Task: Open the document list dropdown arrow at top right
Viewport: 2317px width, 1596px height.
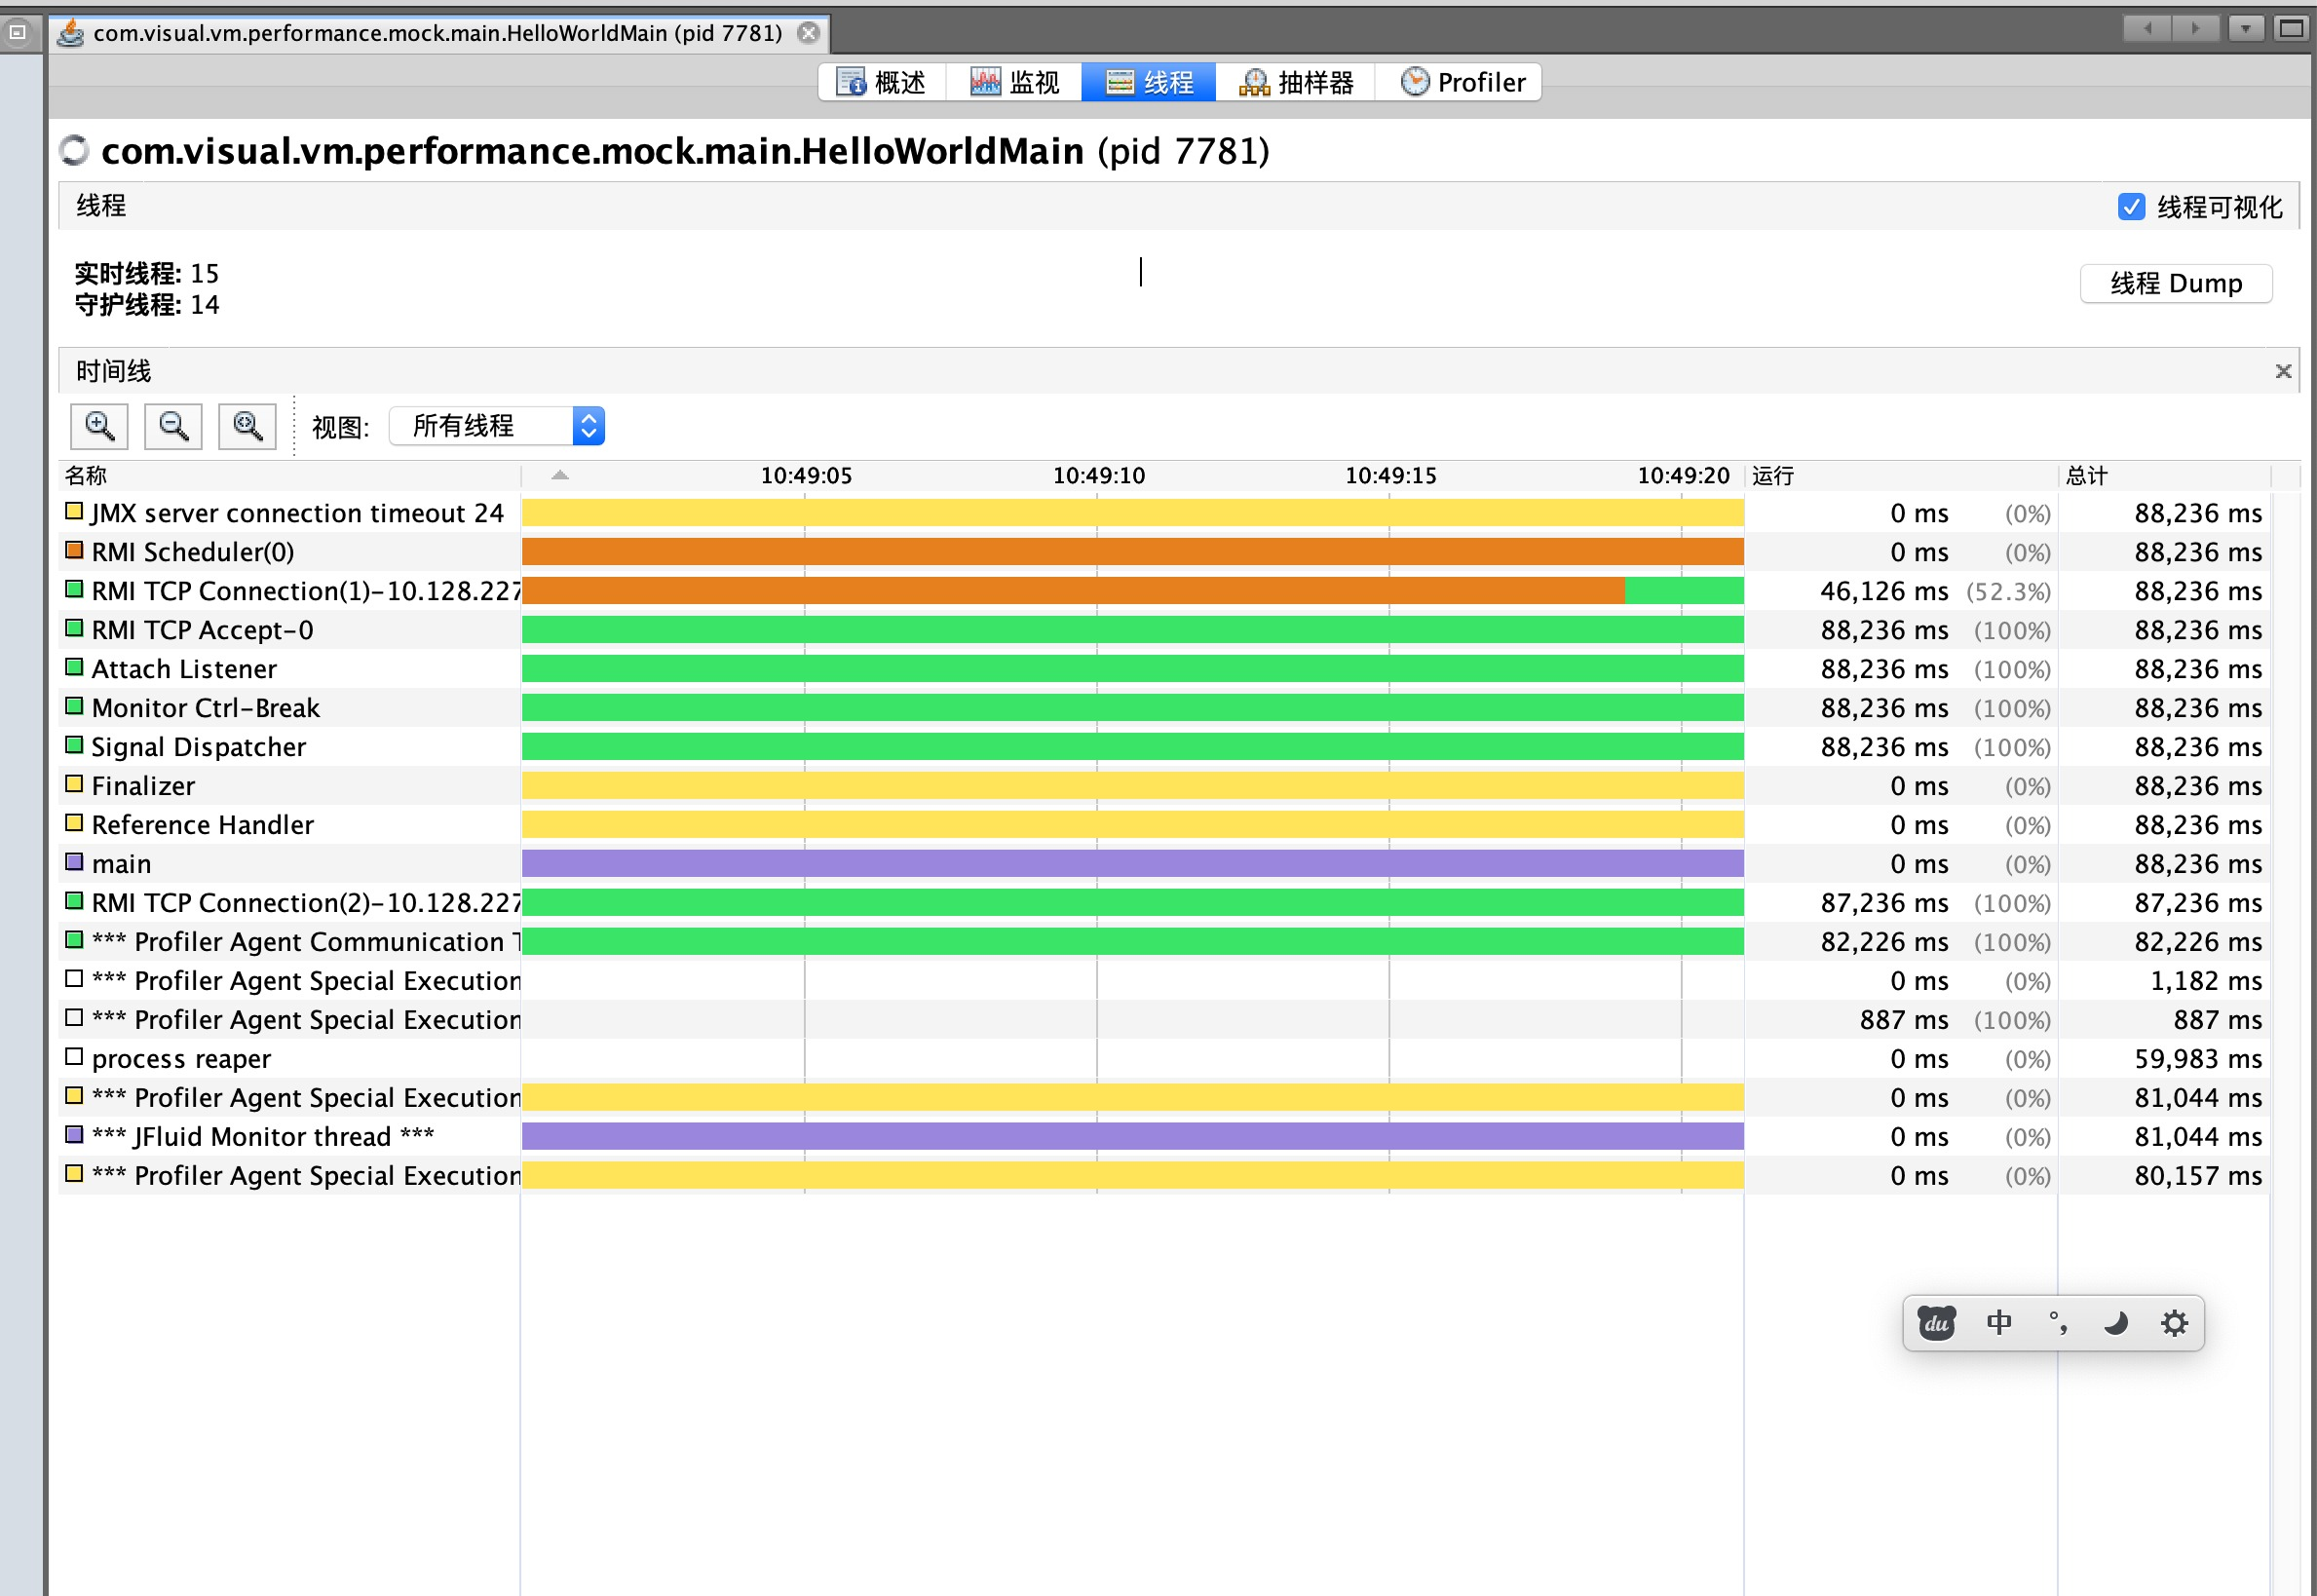Action: pyautogui.click(x=2245, y=29)
